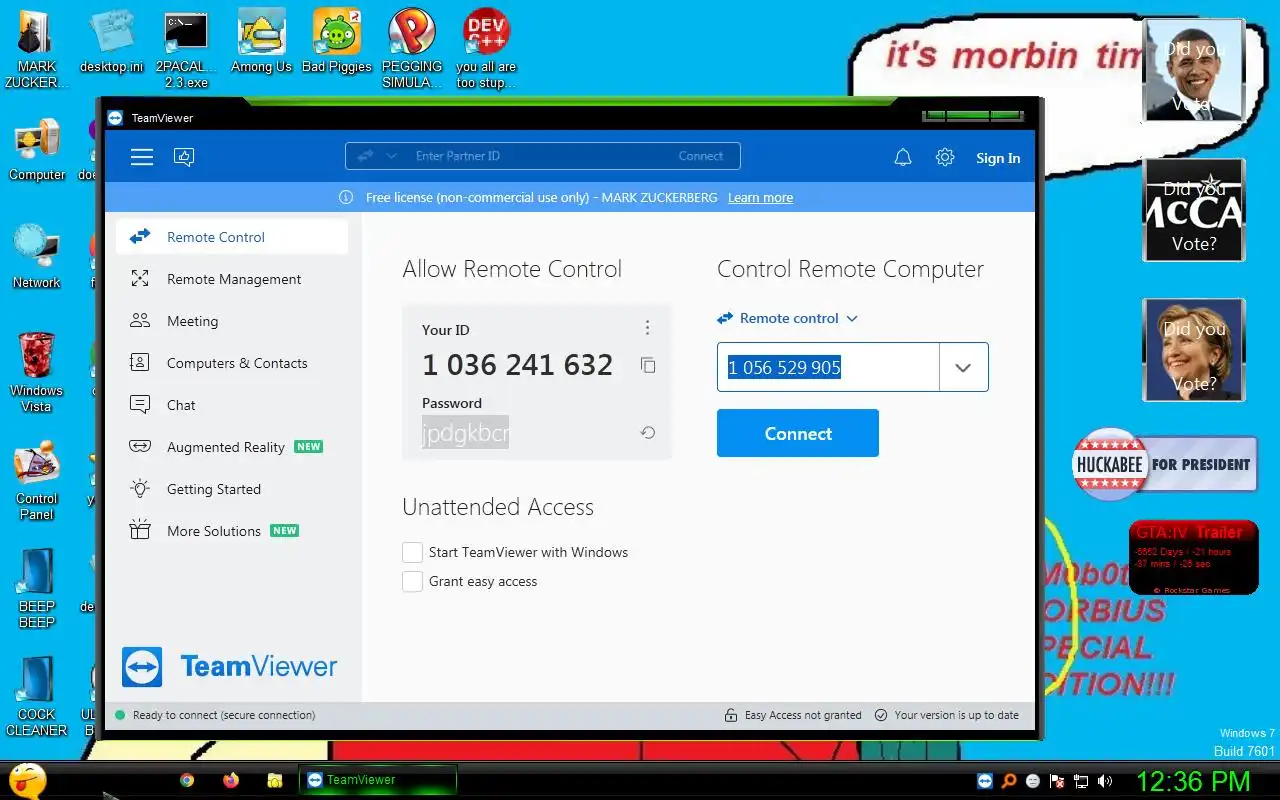
Task: Open the Computer desktop icon
Action: coord(37,150)
